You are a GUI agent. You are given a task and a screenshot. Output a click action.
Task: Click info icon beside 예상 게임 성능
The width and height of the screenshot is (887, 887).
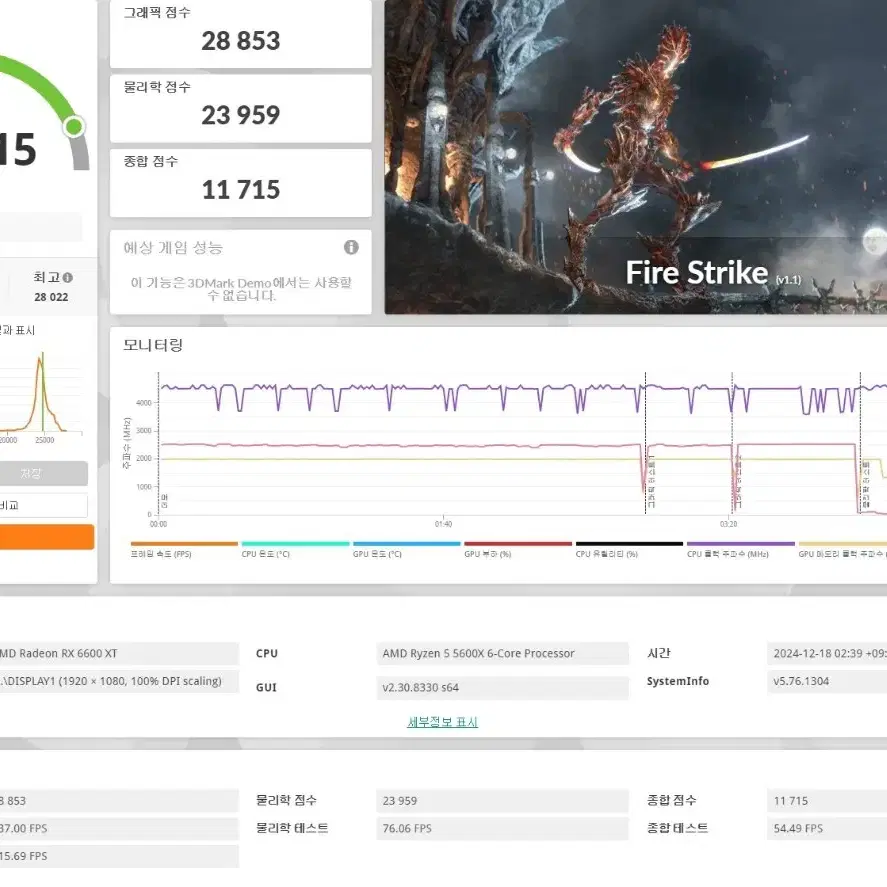(x=351, y=247)
